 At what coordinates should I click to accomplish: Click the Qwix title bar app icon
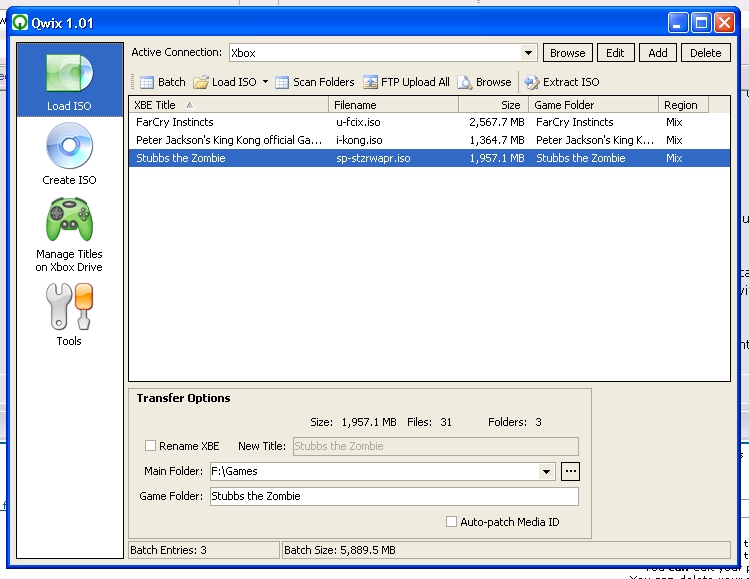pyautogui.click(x=20, y=22)
